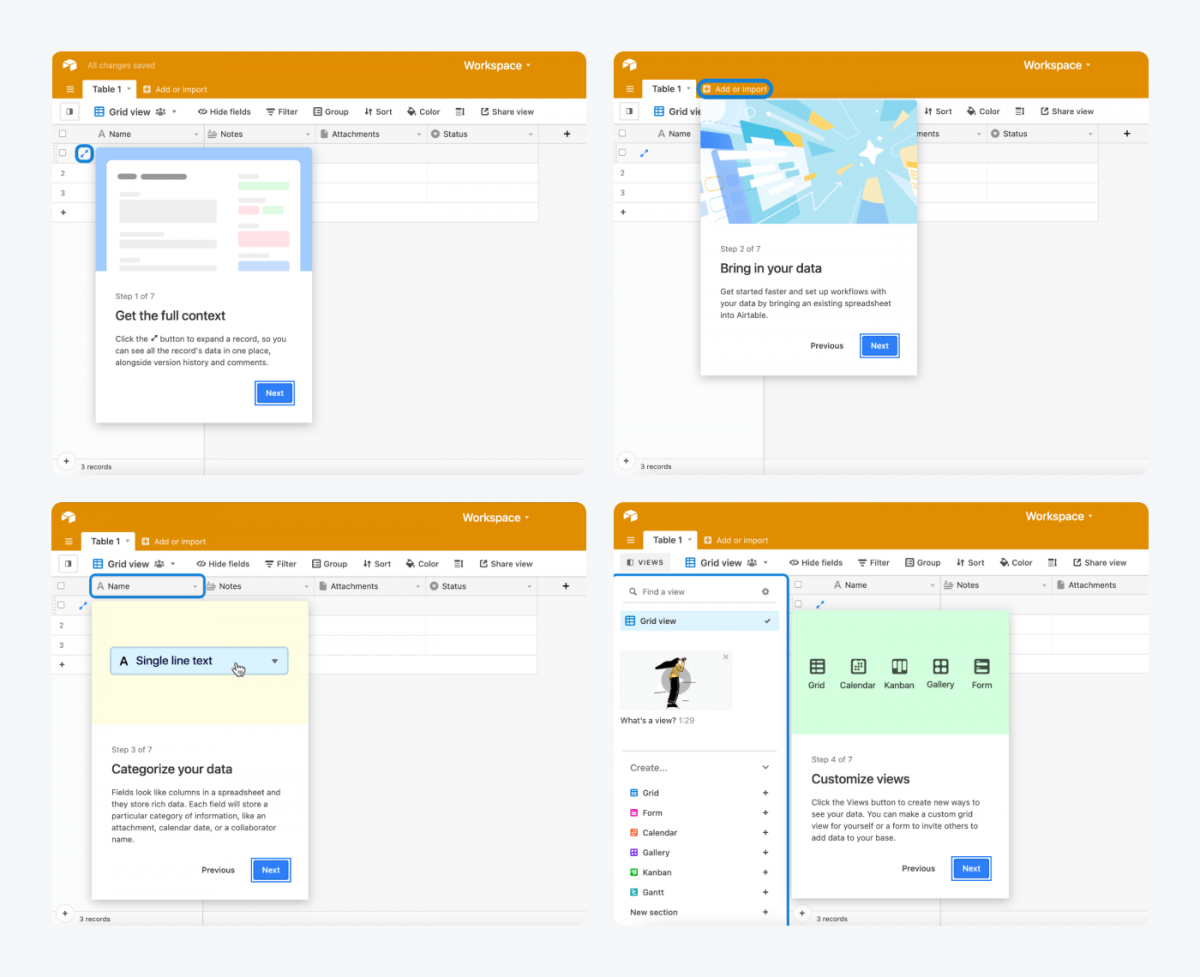Click Hide fields in Step 1 panel toolbar
Image resolution: width=1200 pixels, height=977 pixels.
click(x=224, y=112)
